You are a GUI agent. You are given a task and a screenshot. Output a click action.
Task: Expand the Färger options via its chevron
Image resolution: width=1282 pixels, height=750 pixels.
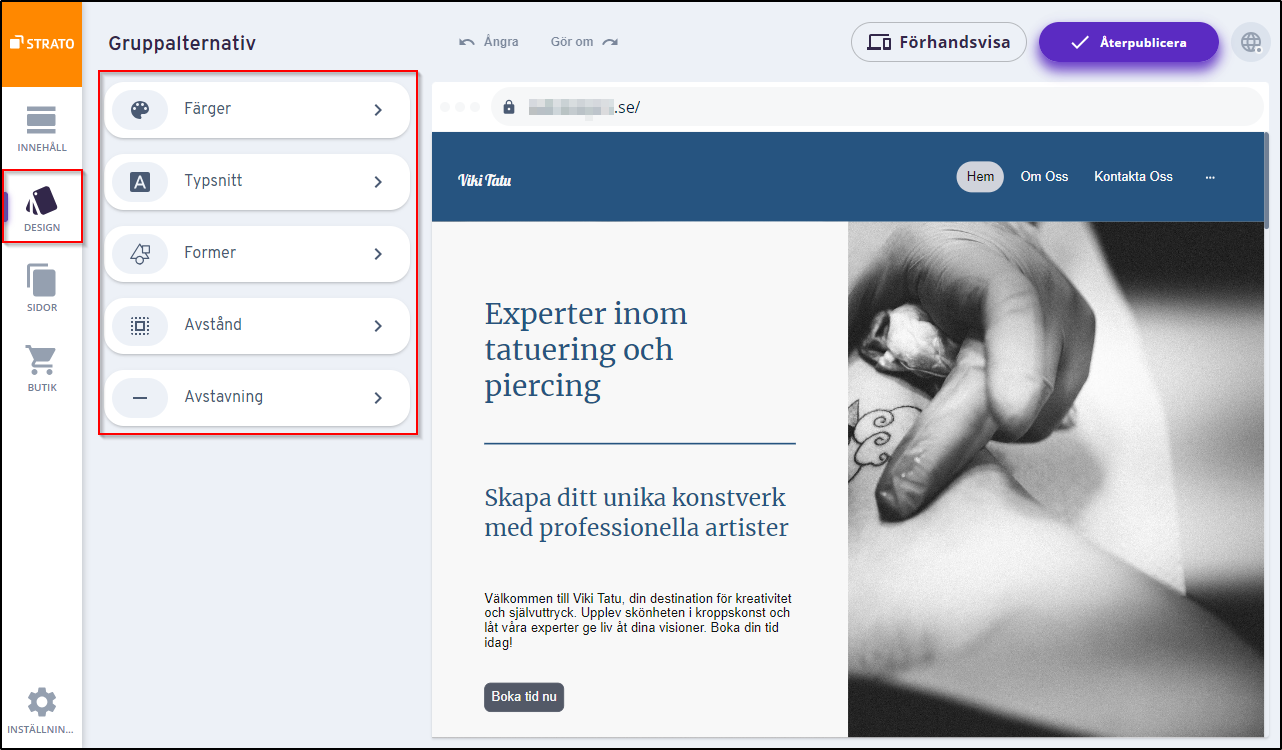coord(378,109)
